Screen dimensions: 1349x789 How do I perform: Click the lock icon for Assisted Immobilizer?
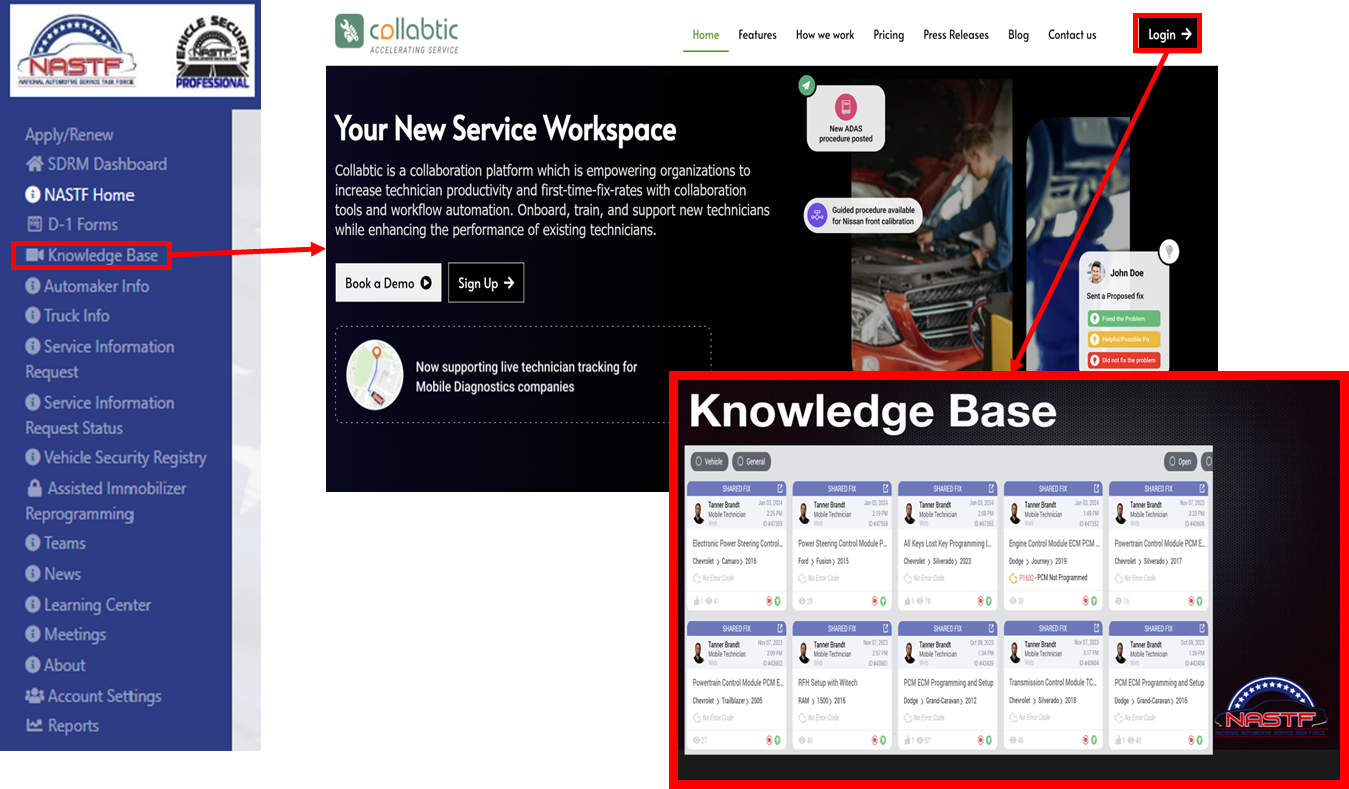pyautogui.click(x=35, y=489)
